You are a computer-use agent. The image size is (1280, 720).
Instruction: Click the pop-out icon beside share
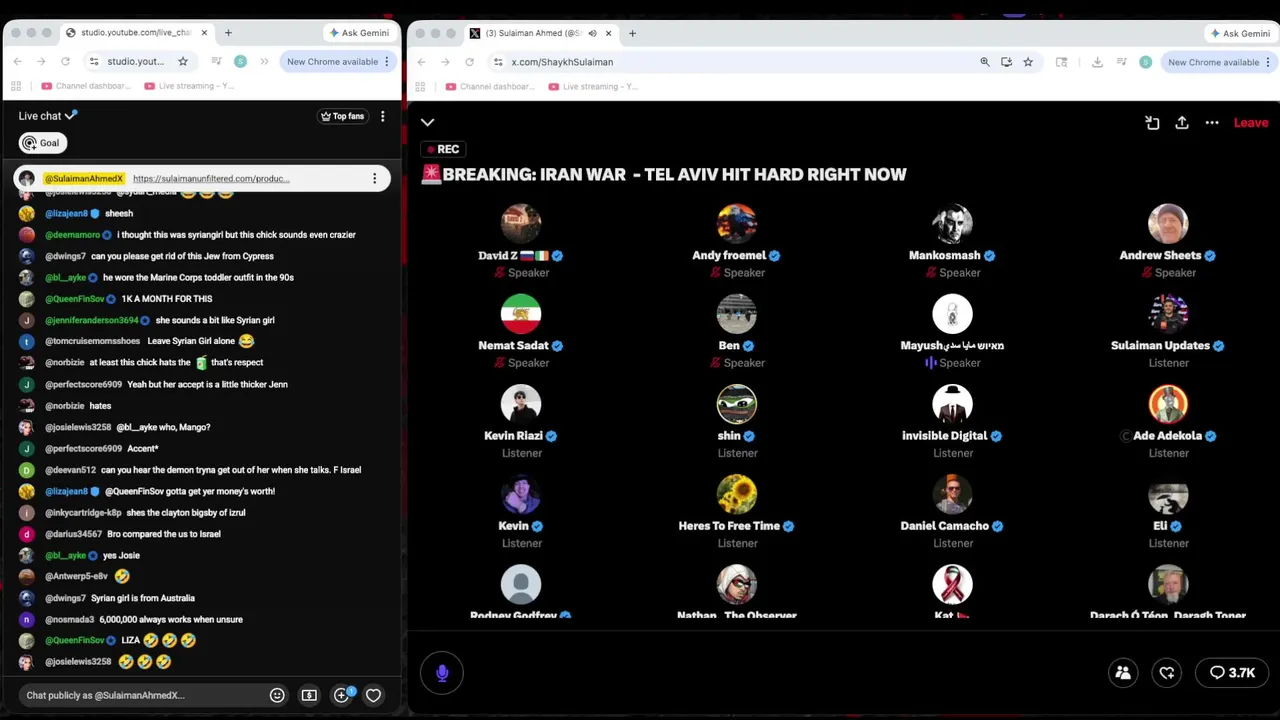point(1152,123)
